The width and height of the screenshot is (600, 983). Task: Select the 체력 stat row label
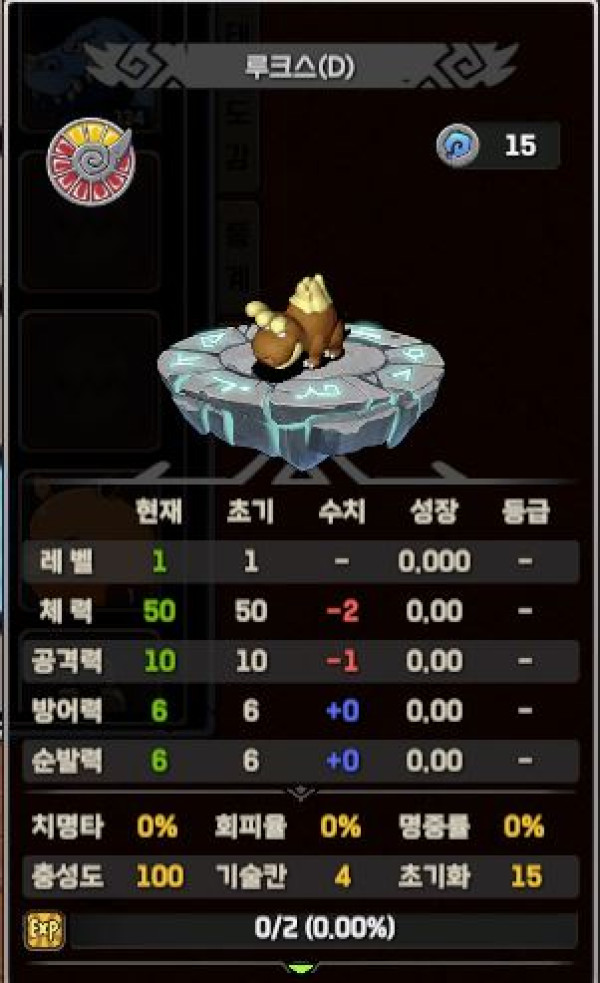tap(66, 611)
